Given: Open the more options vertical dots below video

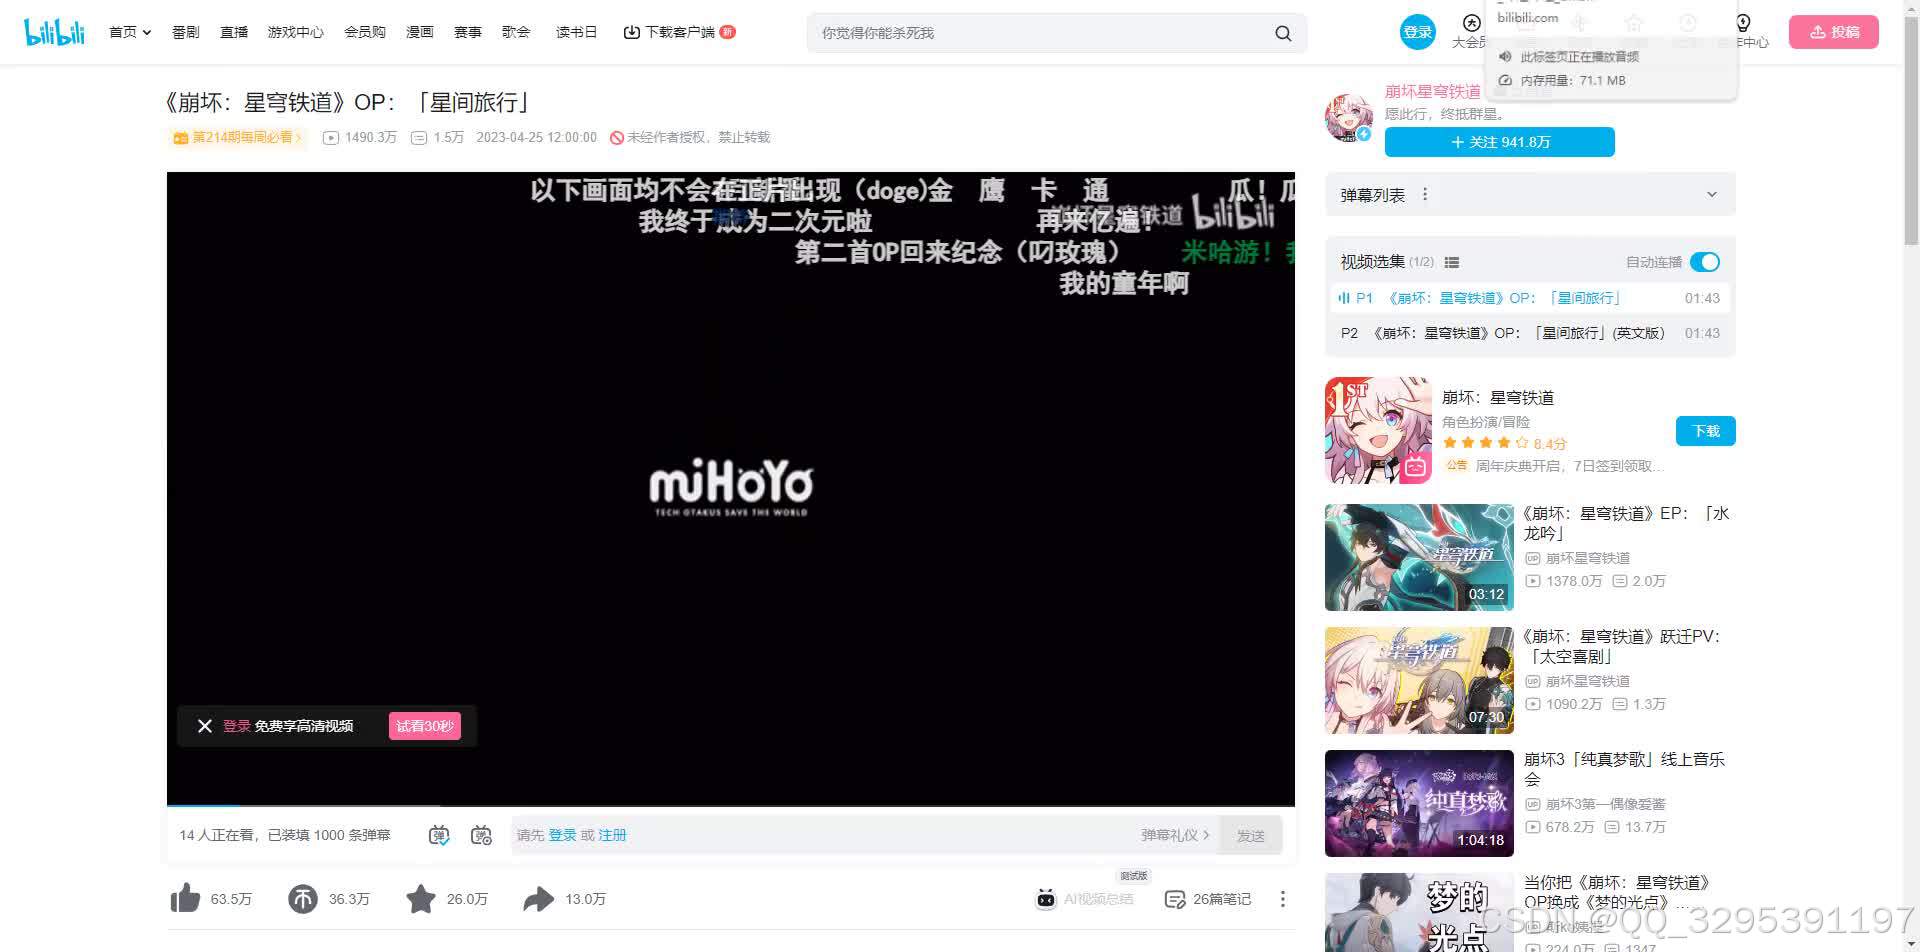Looking at the screenshot, I should click(1282, 899).
